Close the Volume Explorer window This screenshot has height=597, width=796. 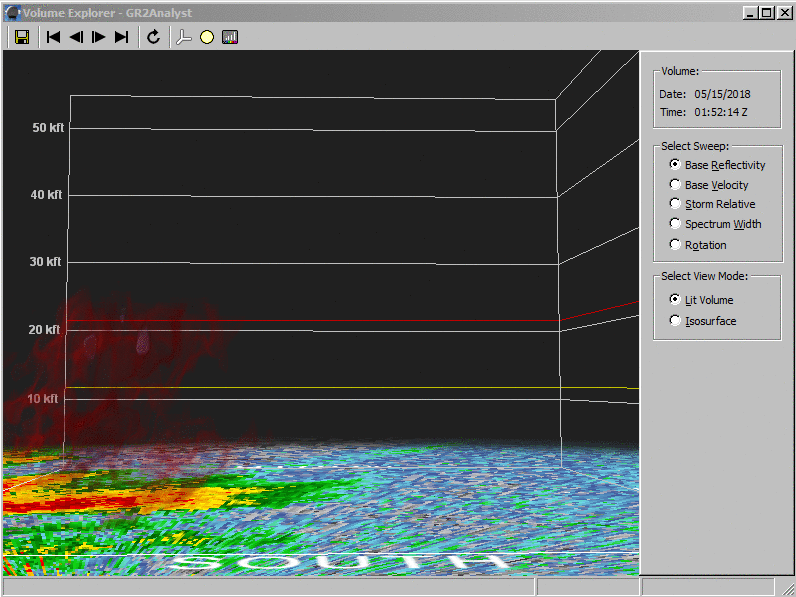pos(784,13)
